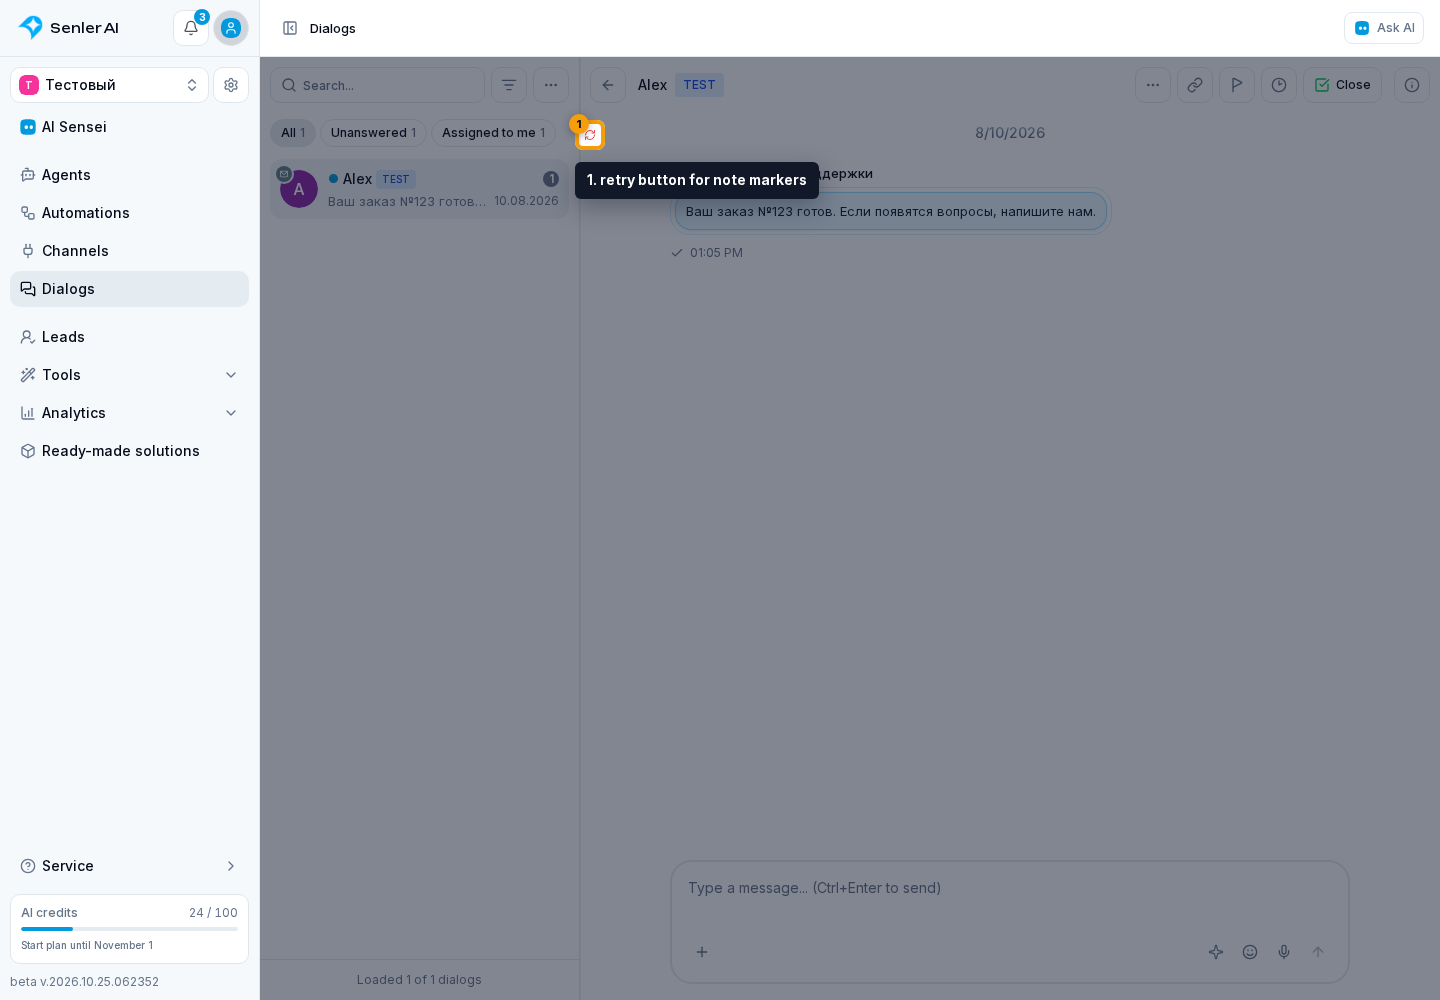
Task: Open workspace settings gear
Action: pyautogui.click(x=231, y=85)
